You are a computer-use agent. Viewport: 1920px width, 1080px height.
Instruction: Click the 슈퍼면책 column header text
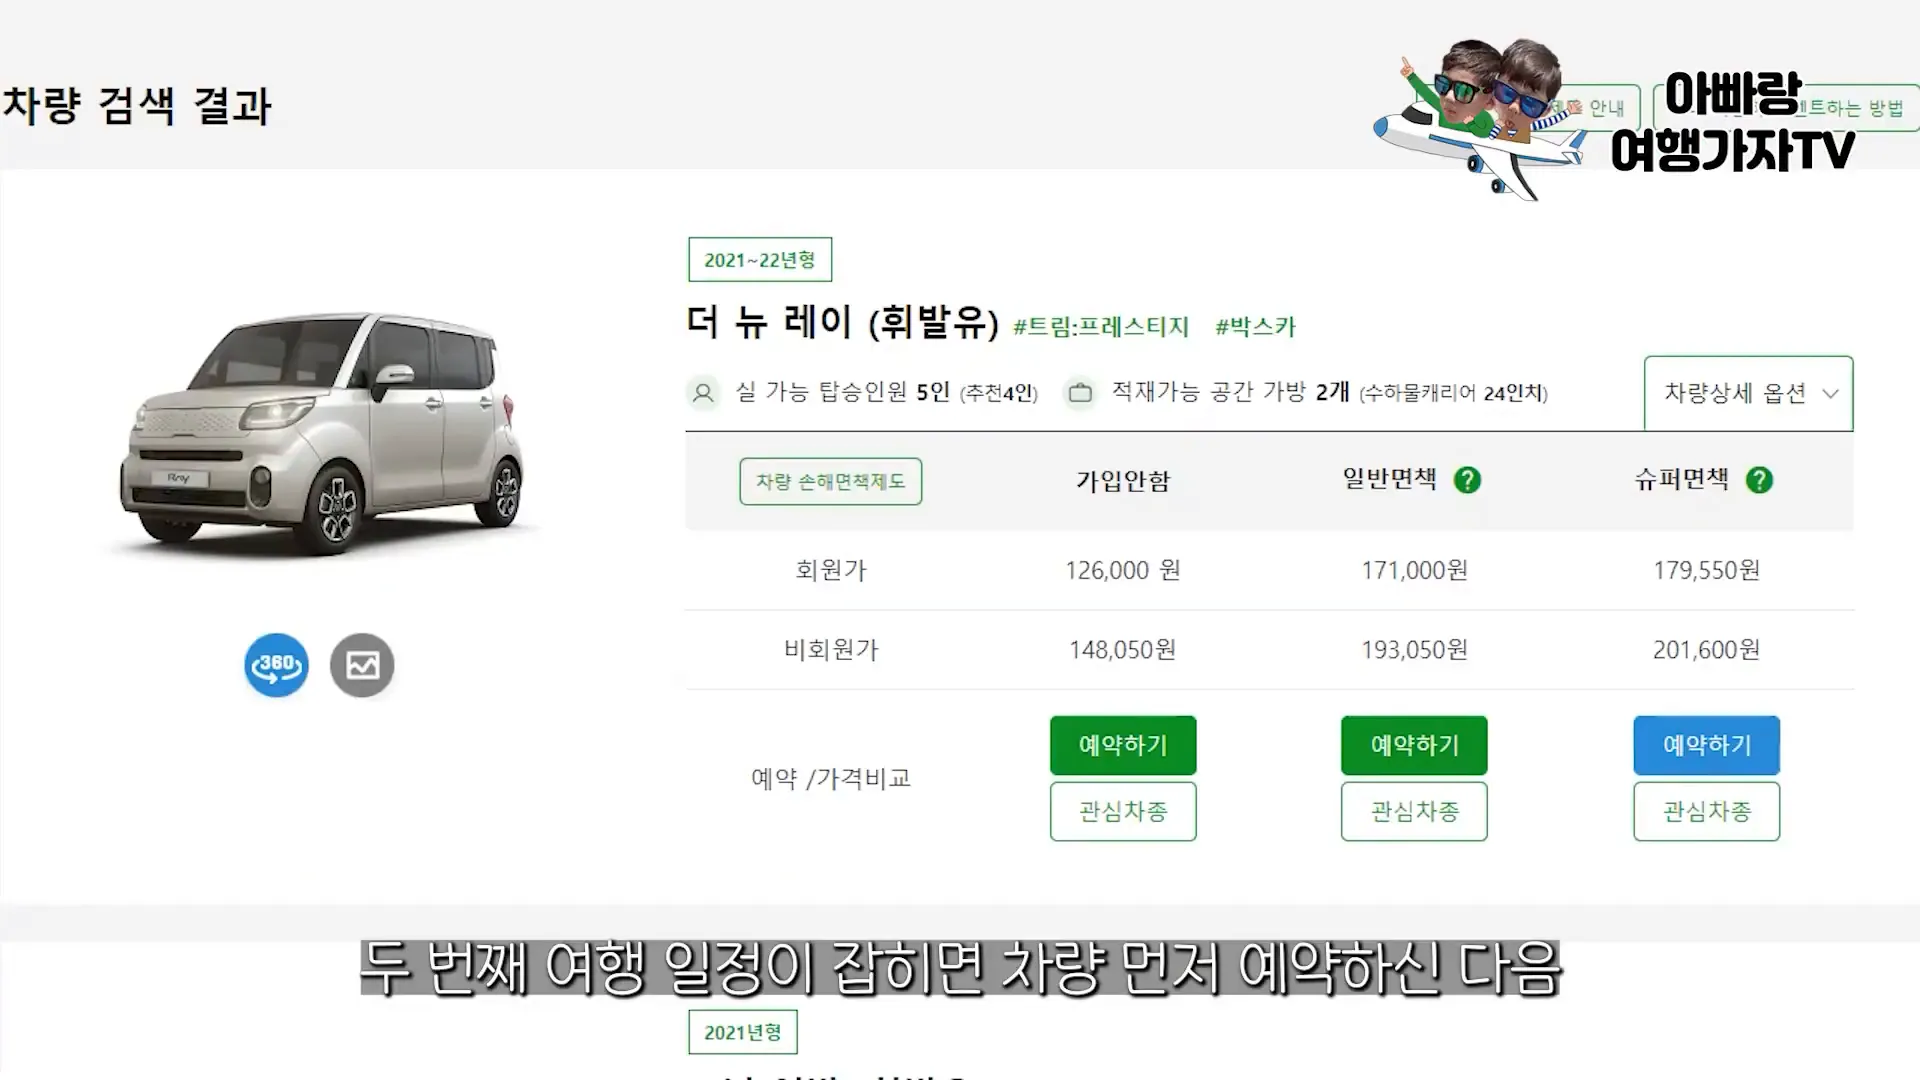pyautogui.click(x=1681, y=479)
